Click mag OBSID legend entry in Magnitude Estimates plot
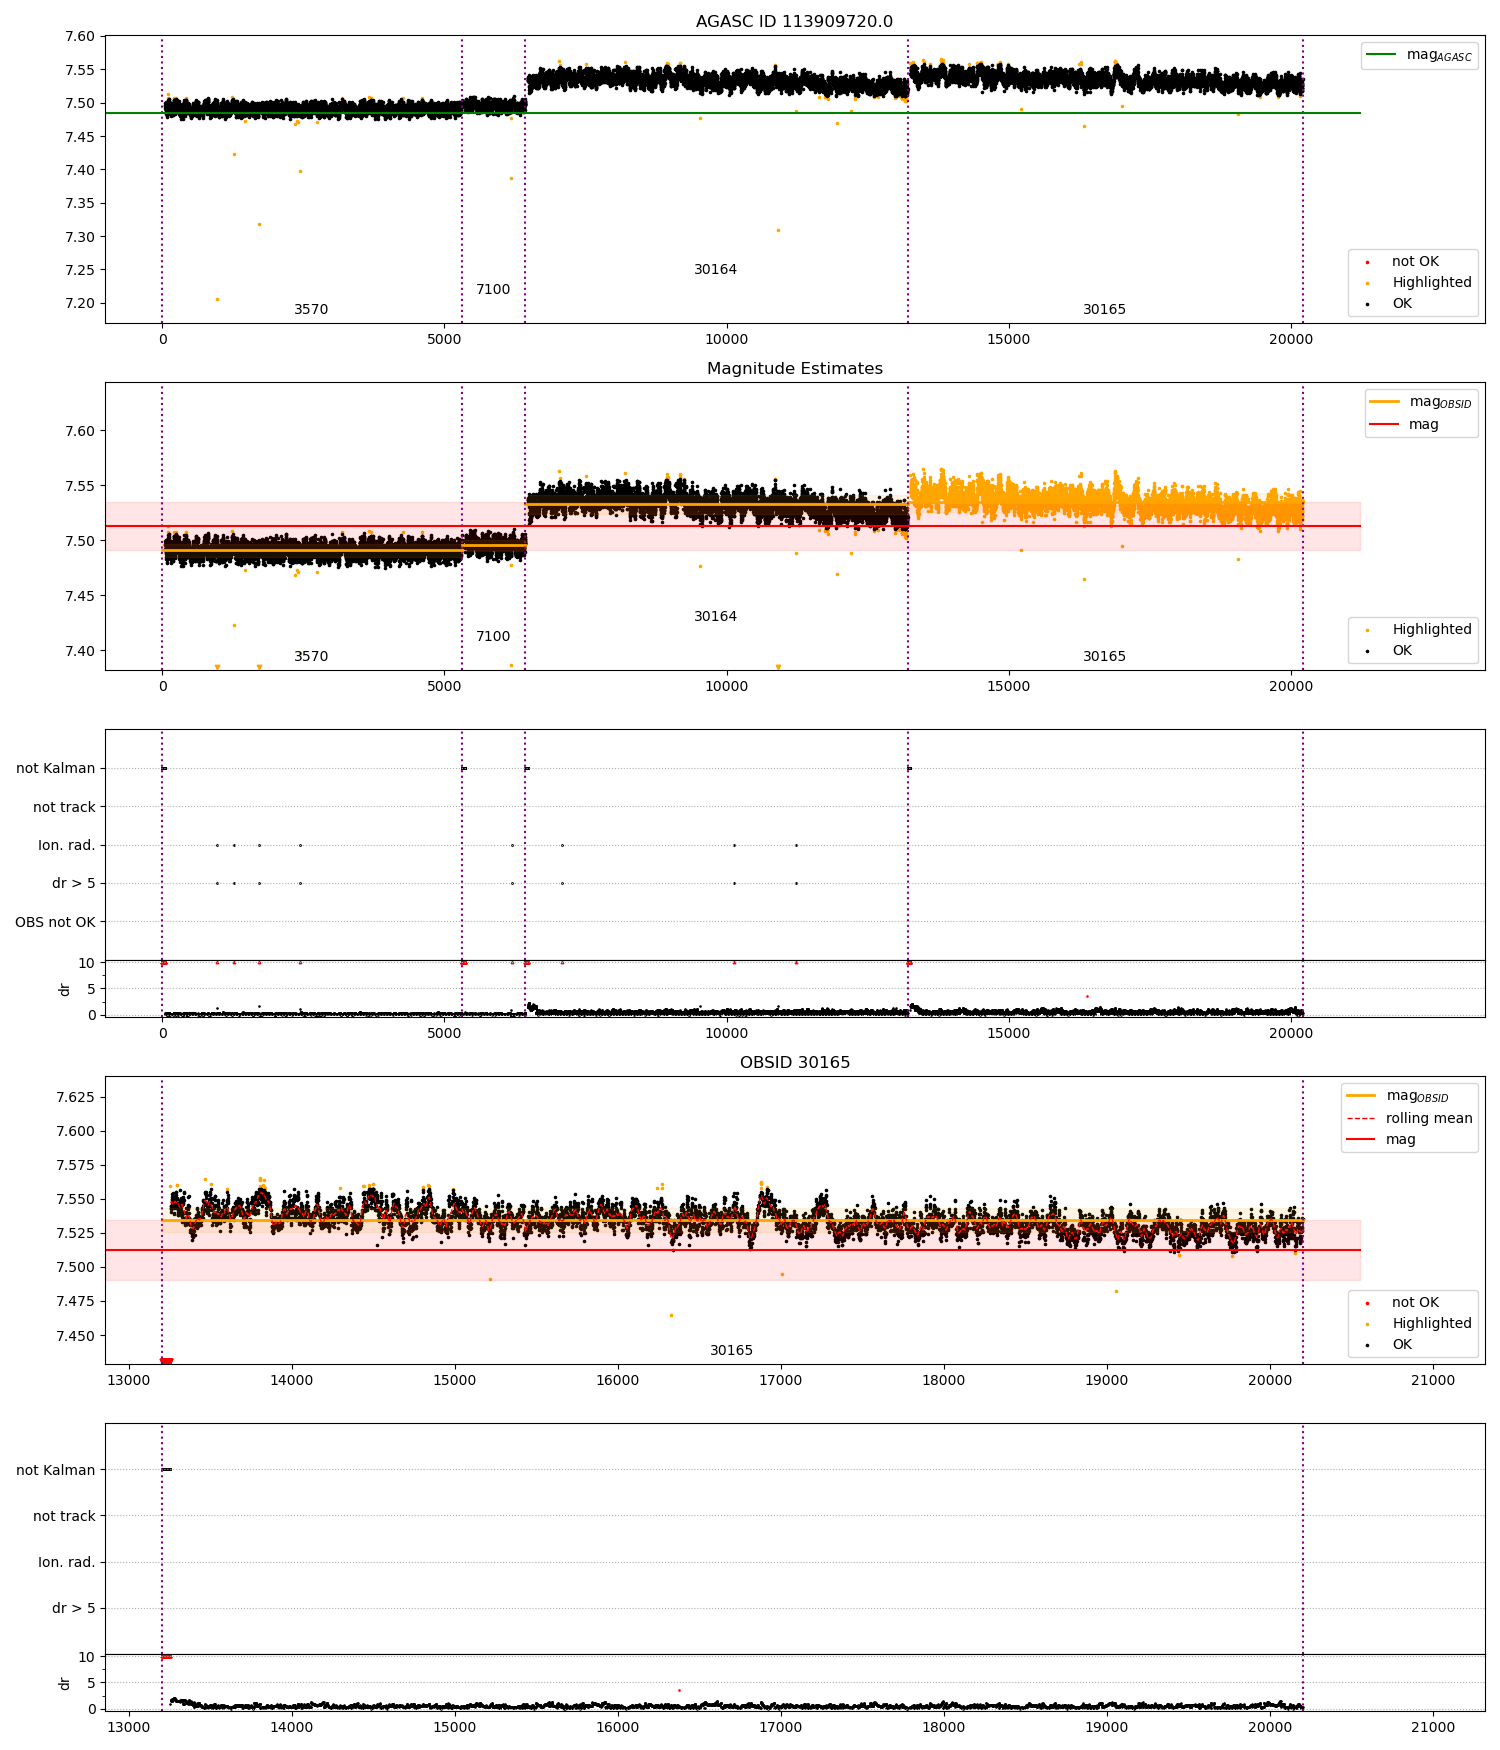Screen dimensions: 1500x1750 pyautogui.click(x=1420, y=402)
